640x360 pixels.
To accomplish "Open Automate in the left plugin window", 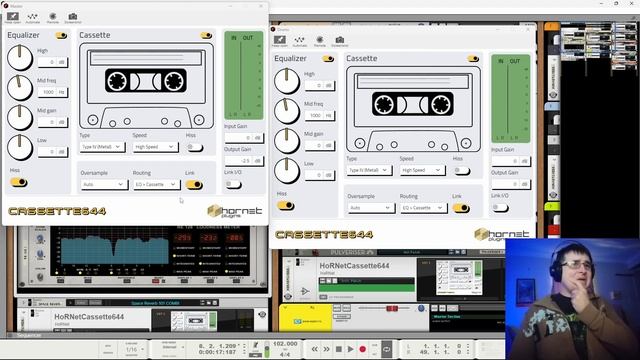I will pos(33,18).
